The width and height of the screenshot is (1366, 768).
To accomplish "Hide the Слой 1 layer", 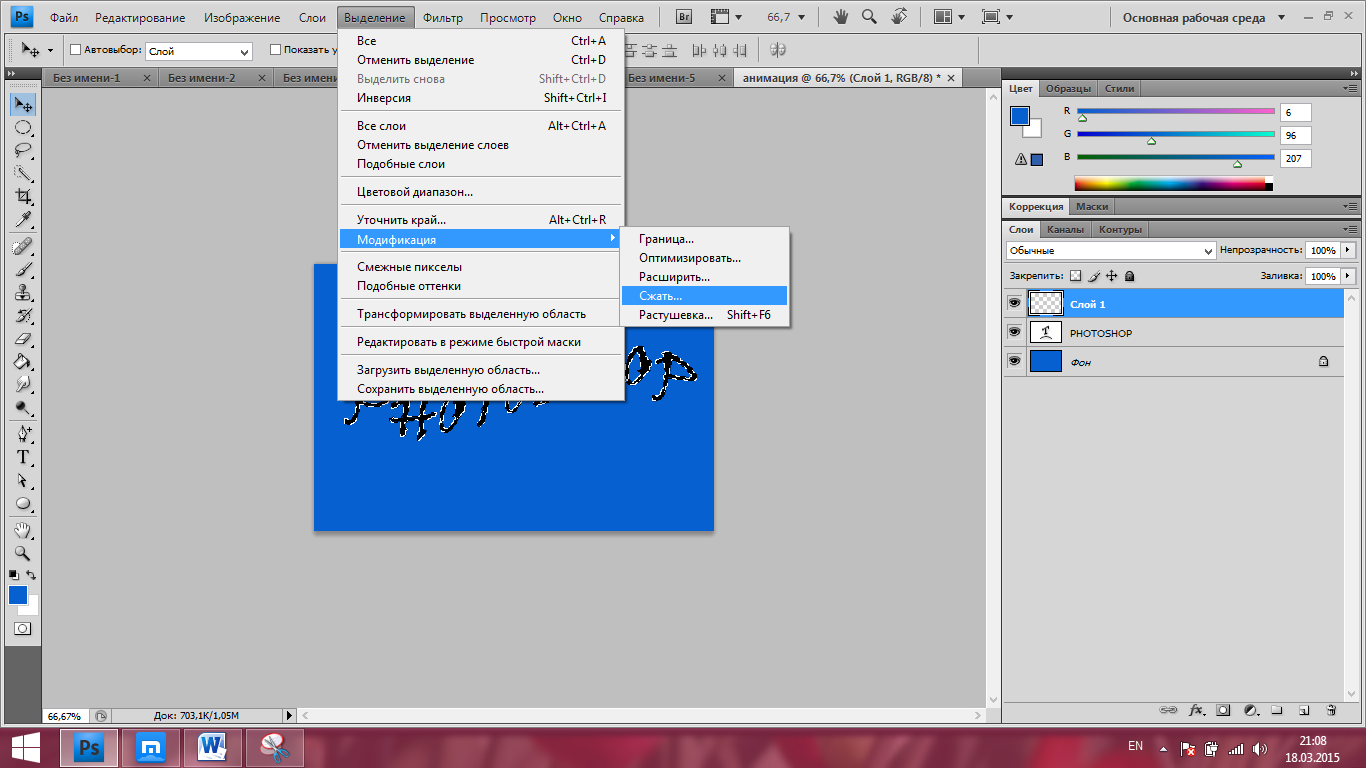I will 1015,303.
